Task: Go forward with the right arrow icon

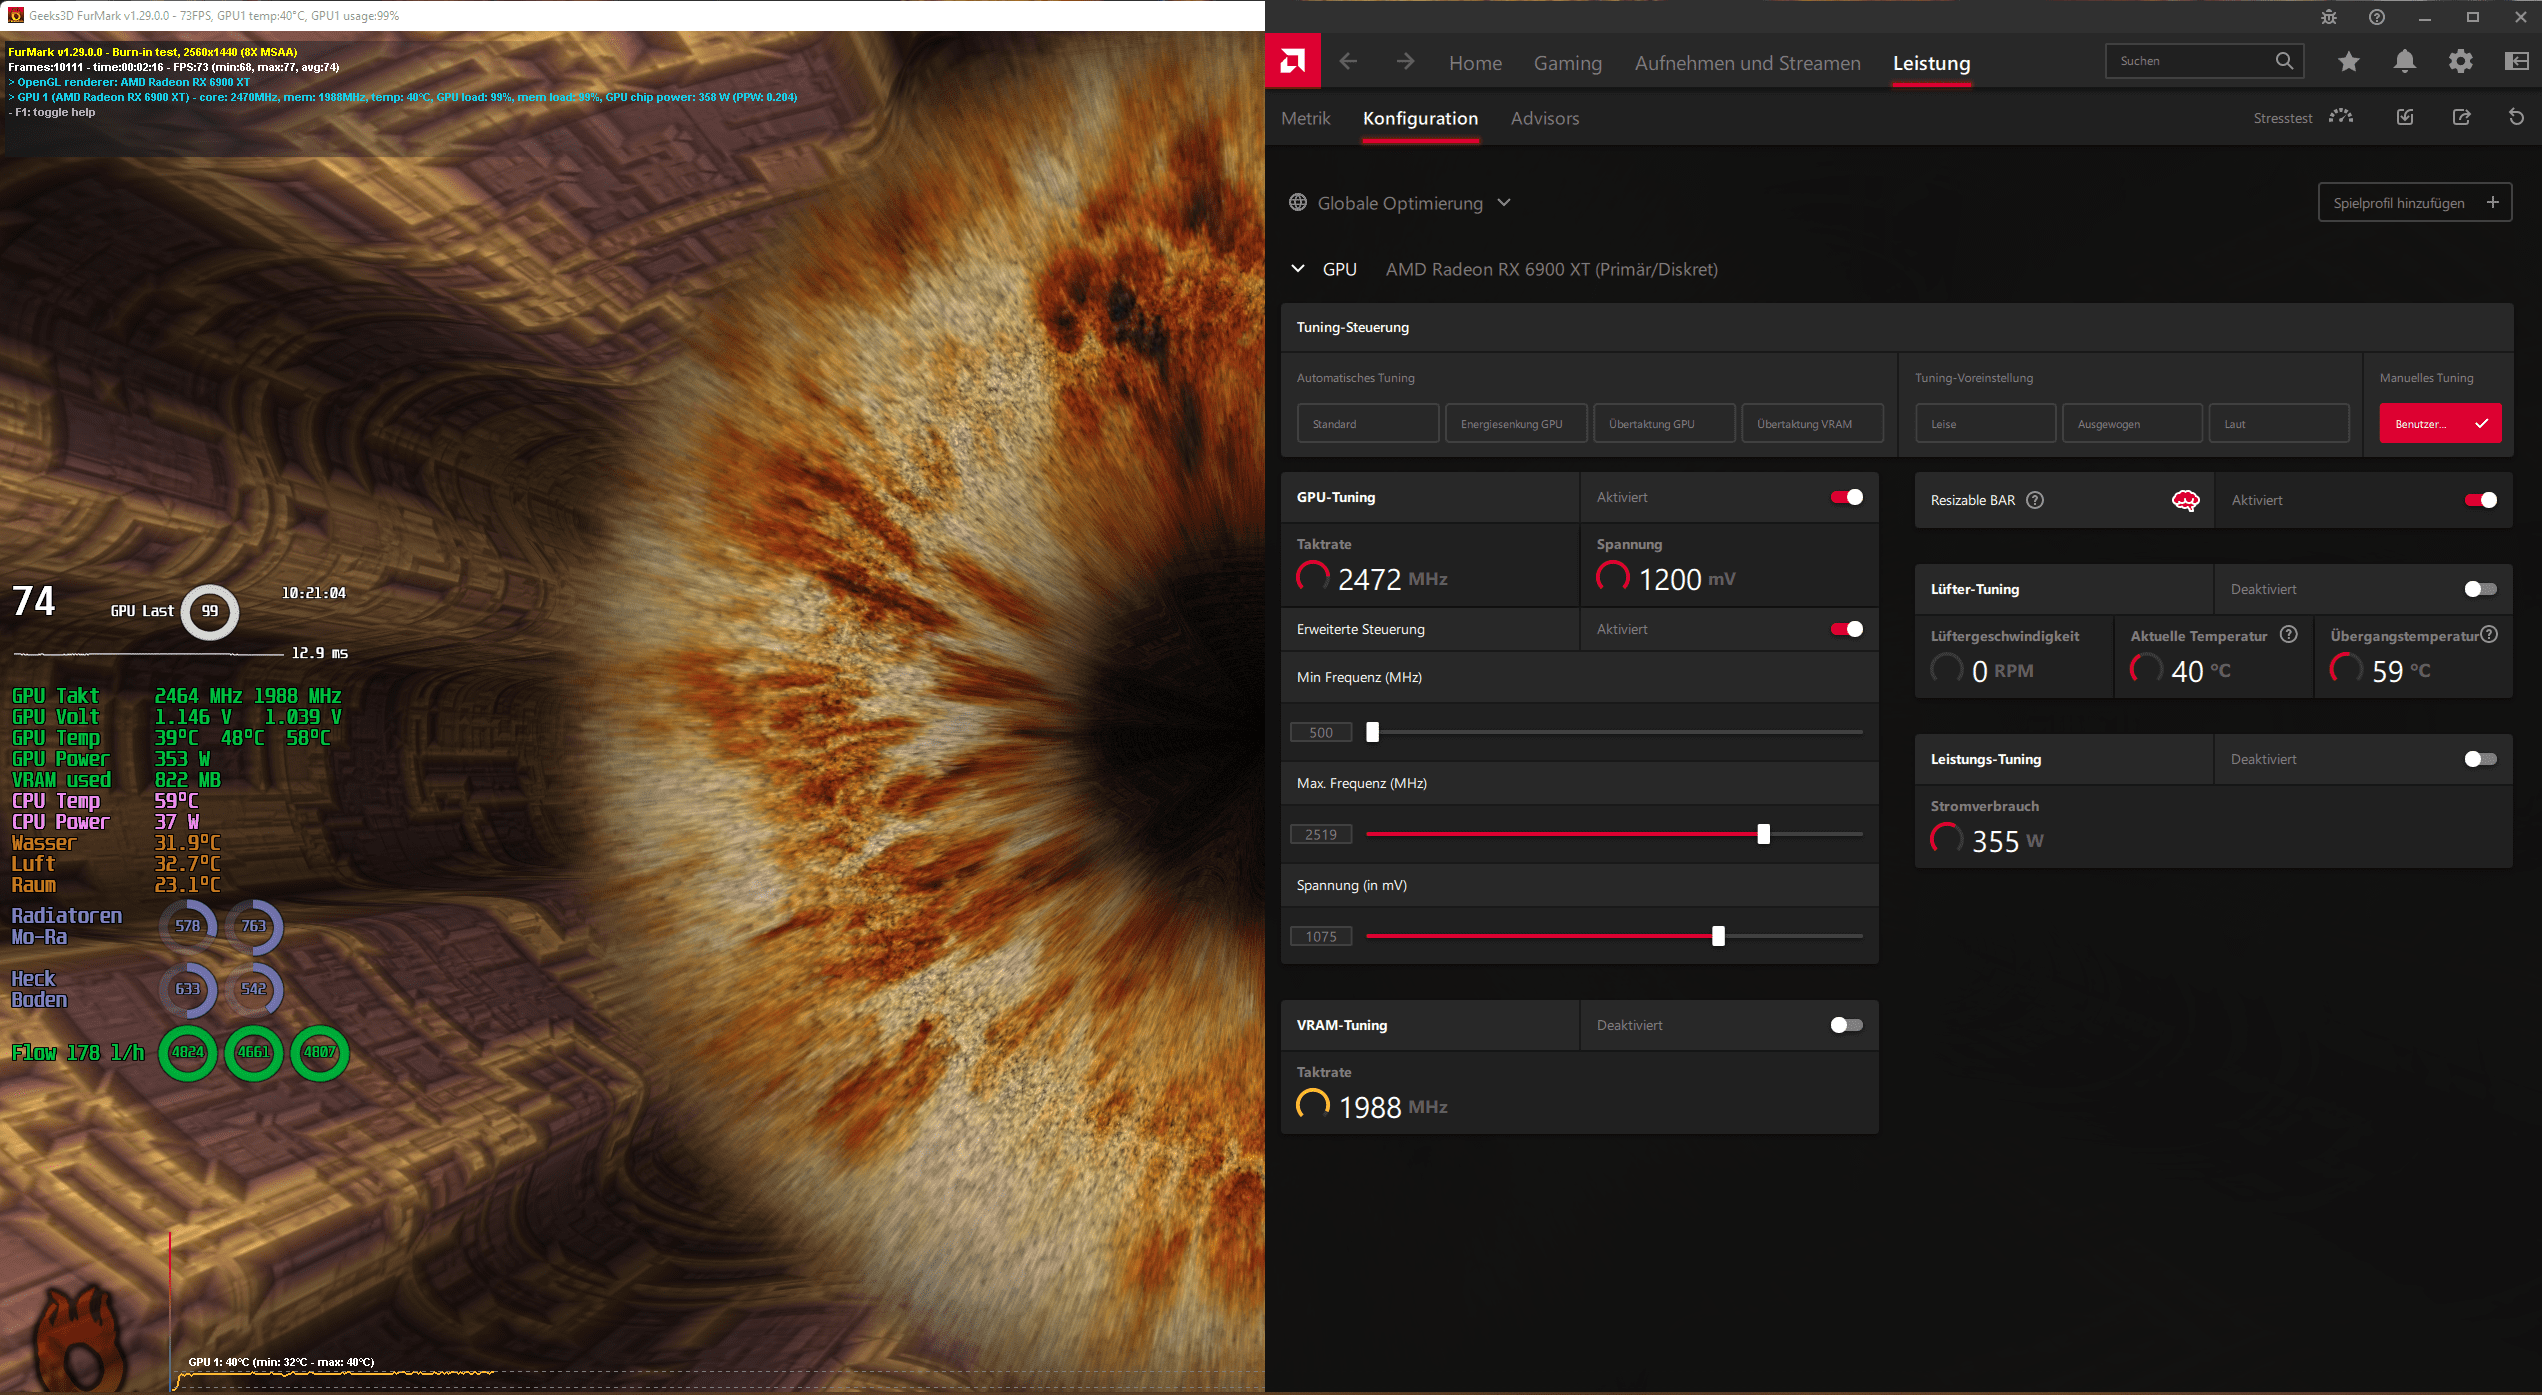Action: (1405, 62)
